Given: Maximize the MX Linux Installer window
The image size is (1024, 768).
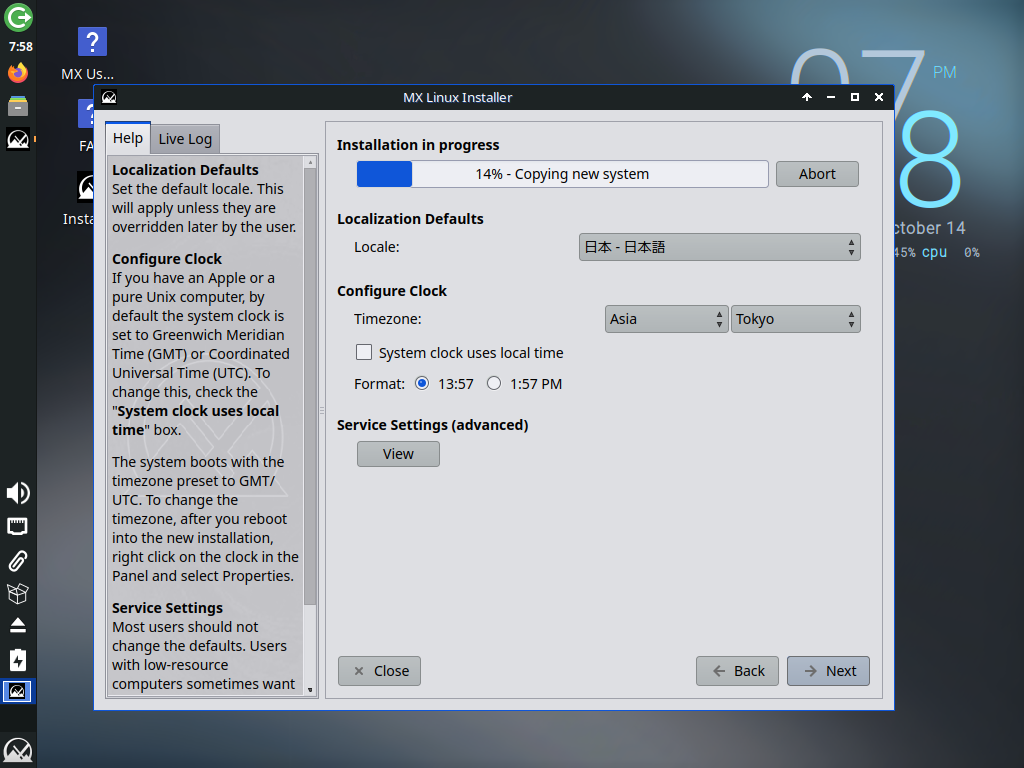Looking at the screenshot, I should pos(855,97).
